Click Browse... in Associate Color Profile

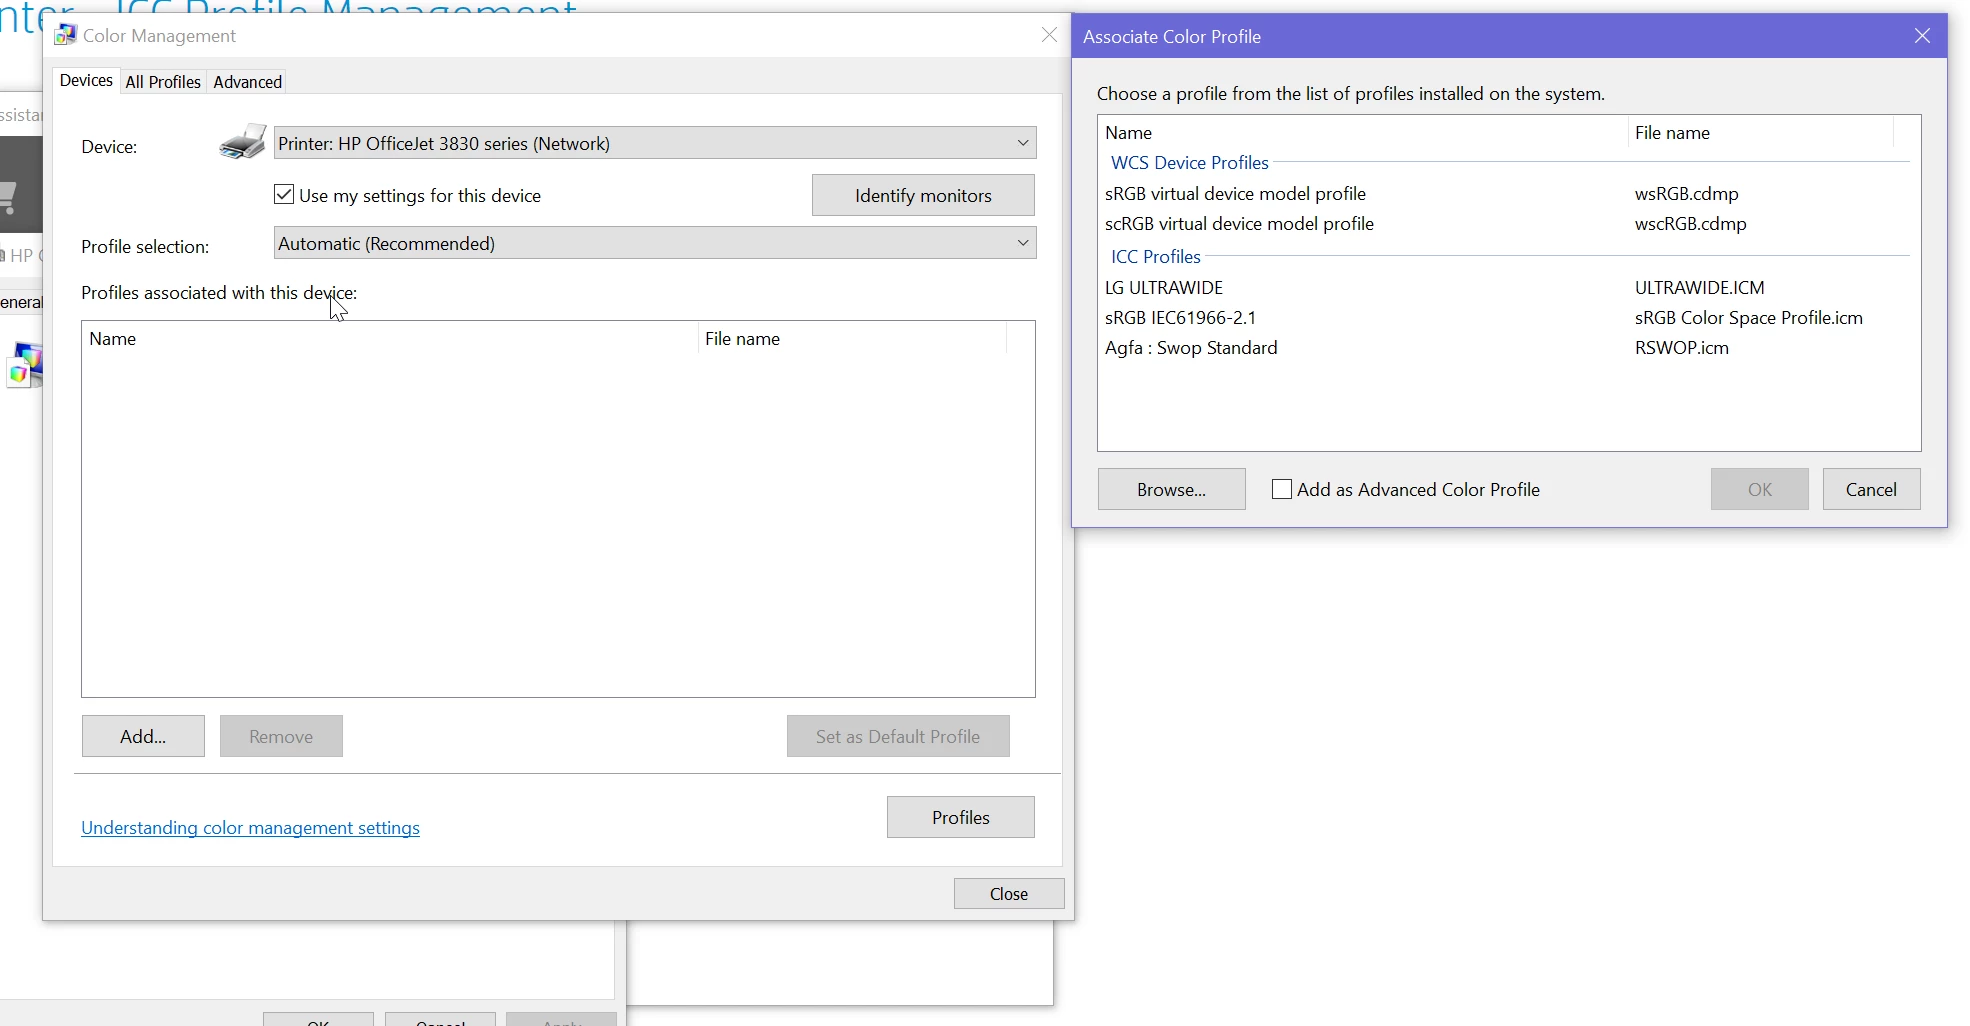(x=1172, y=489)
